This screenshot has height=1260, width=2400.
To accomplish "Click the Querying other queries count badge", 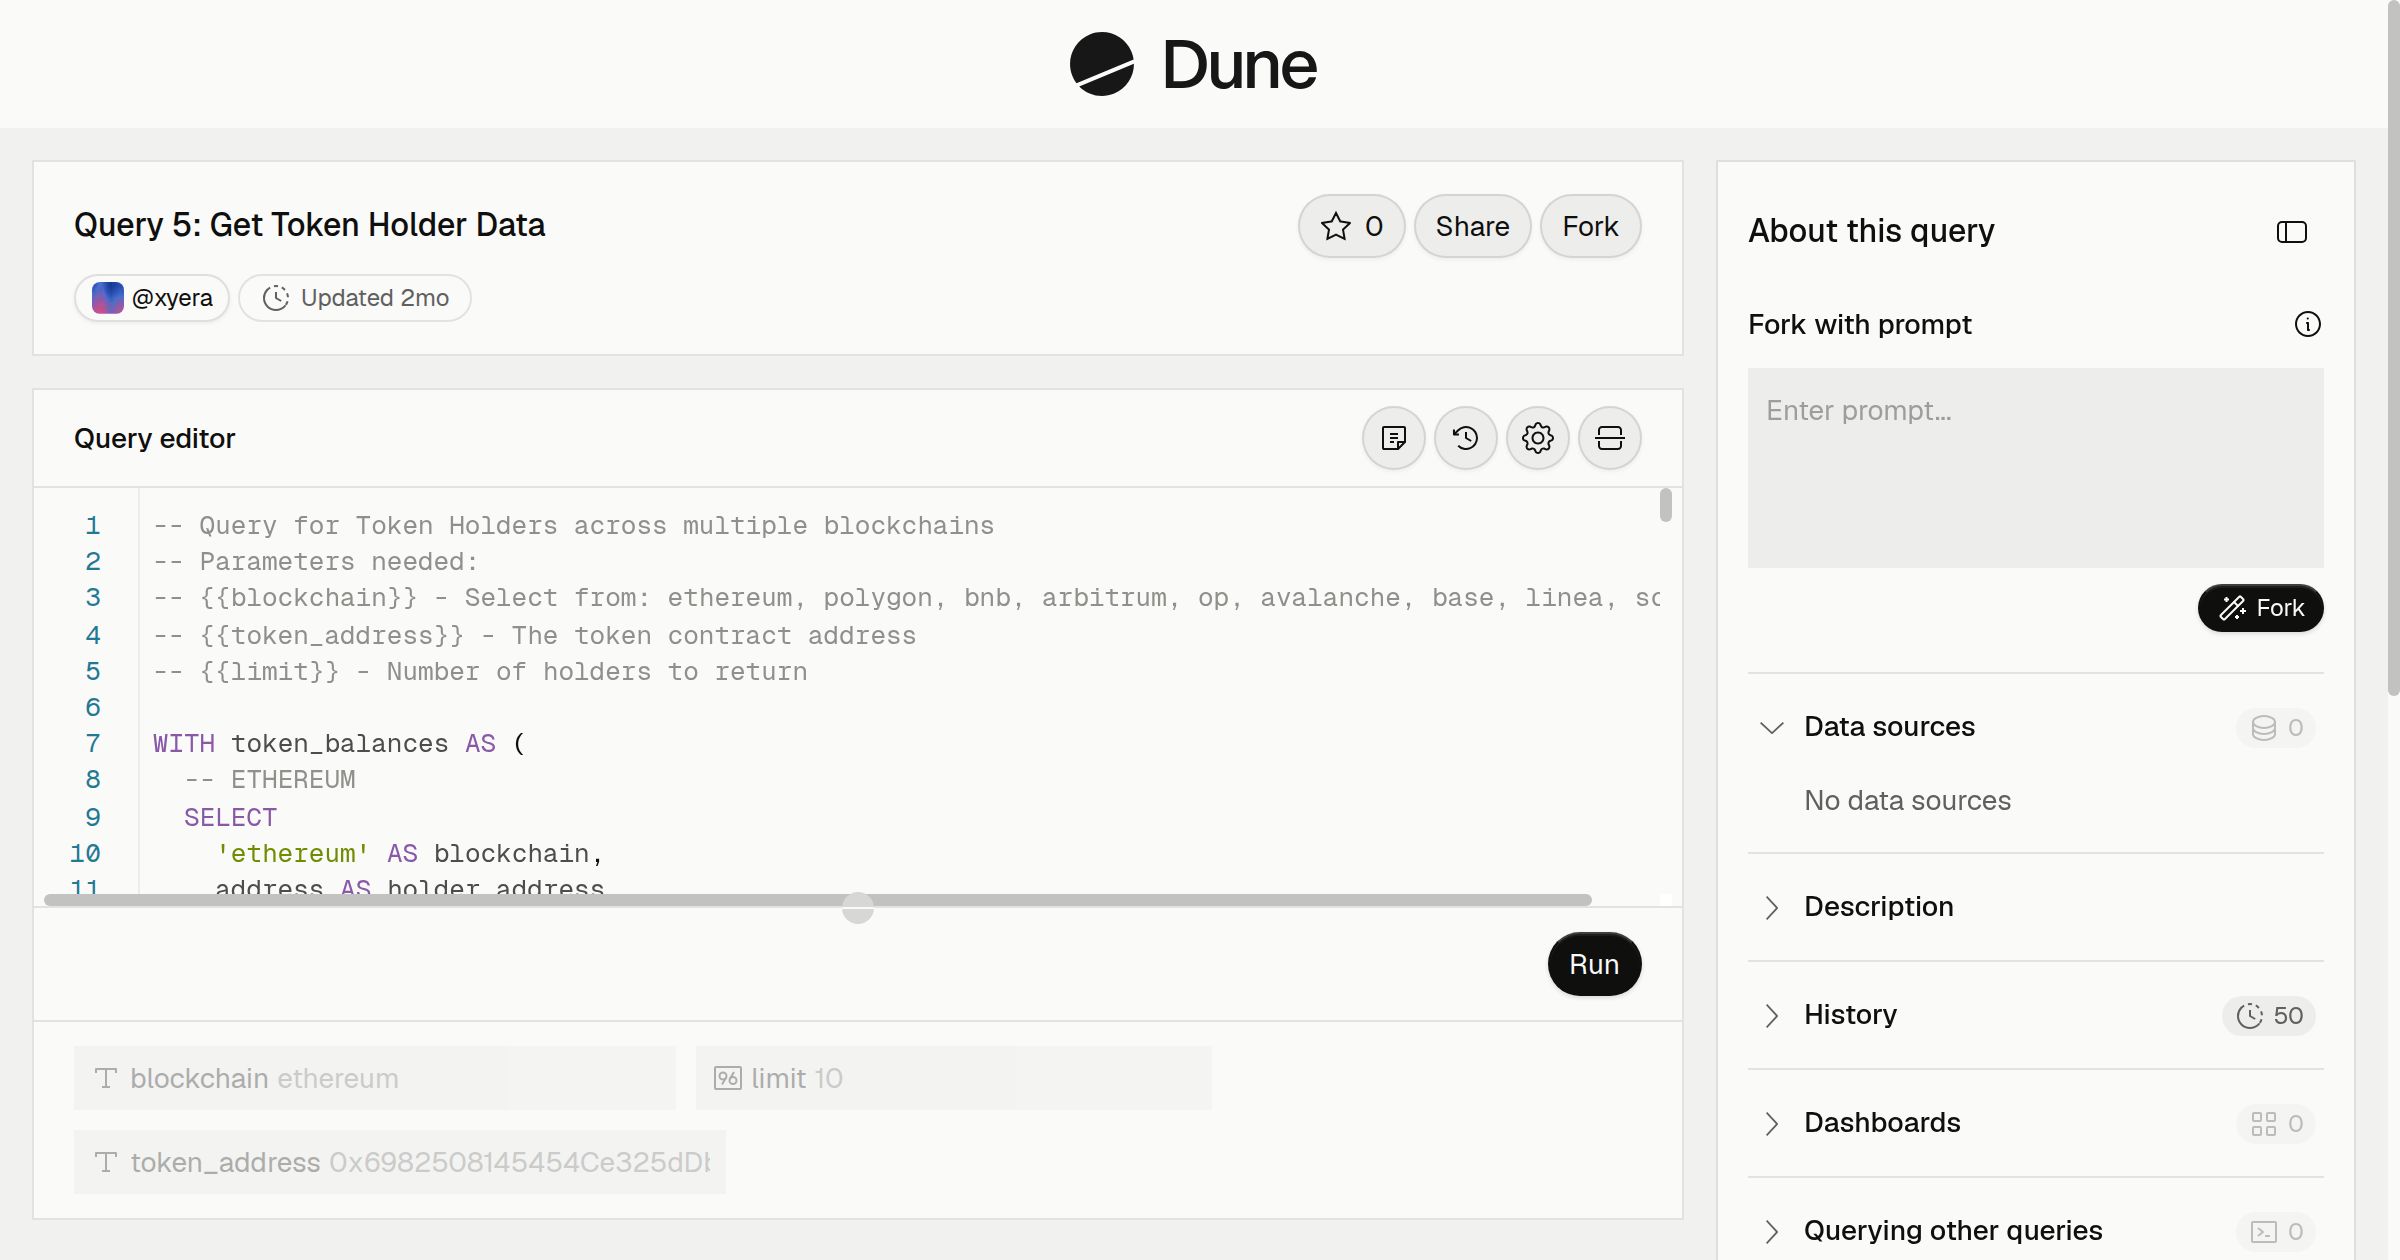I will pos(2276,1231).
